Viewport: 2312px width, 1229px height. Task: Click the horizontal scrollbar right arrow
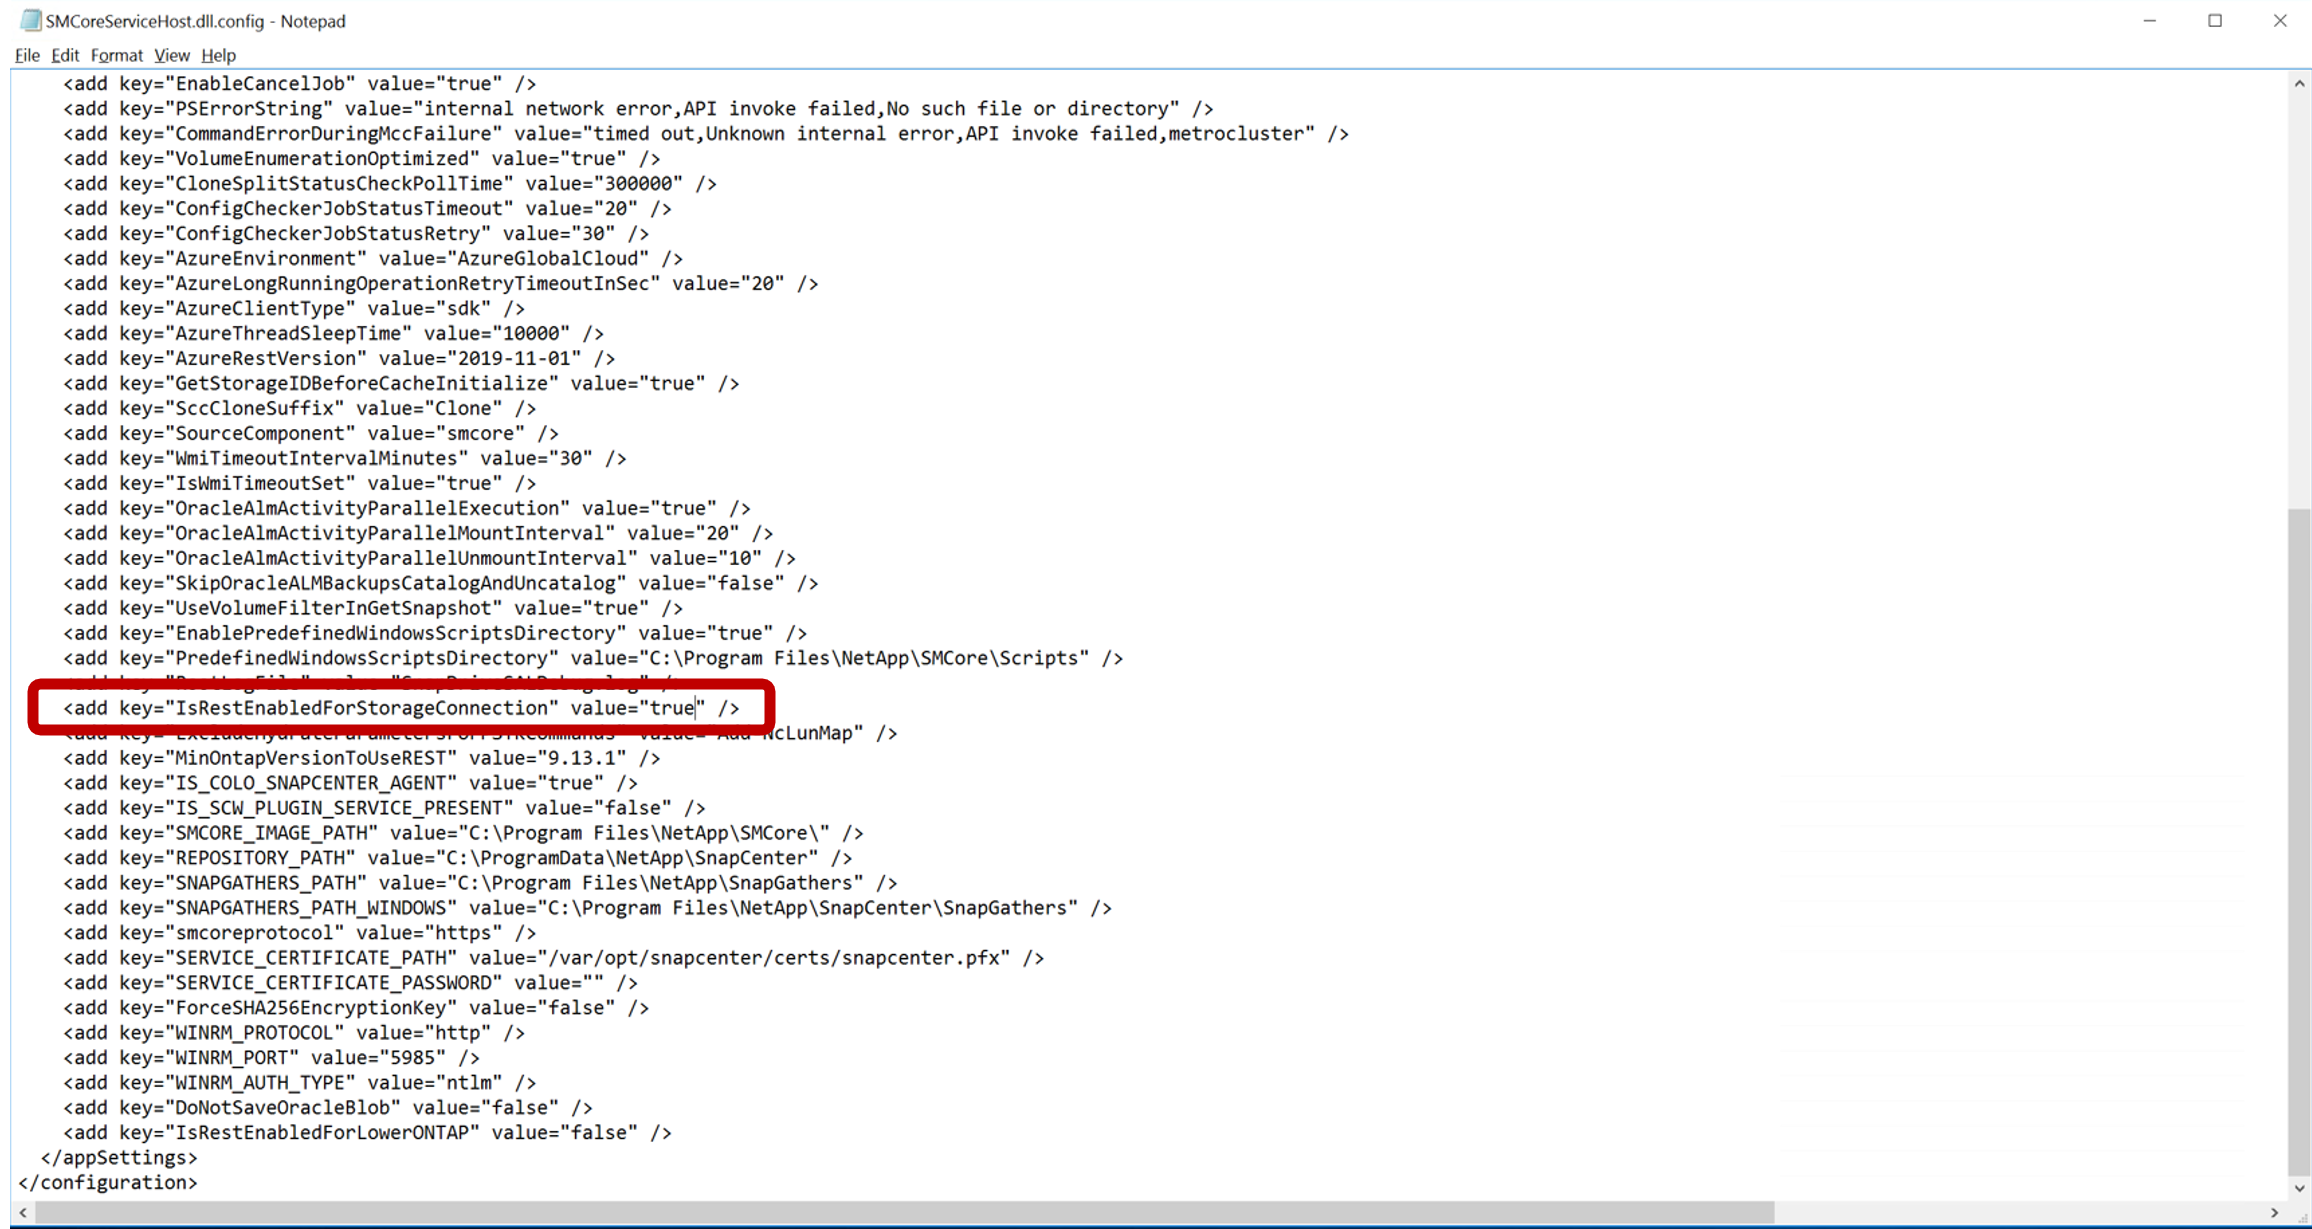coord(2274,1212)
